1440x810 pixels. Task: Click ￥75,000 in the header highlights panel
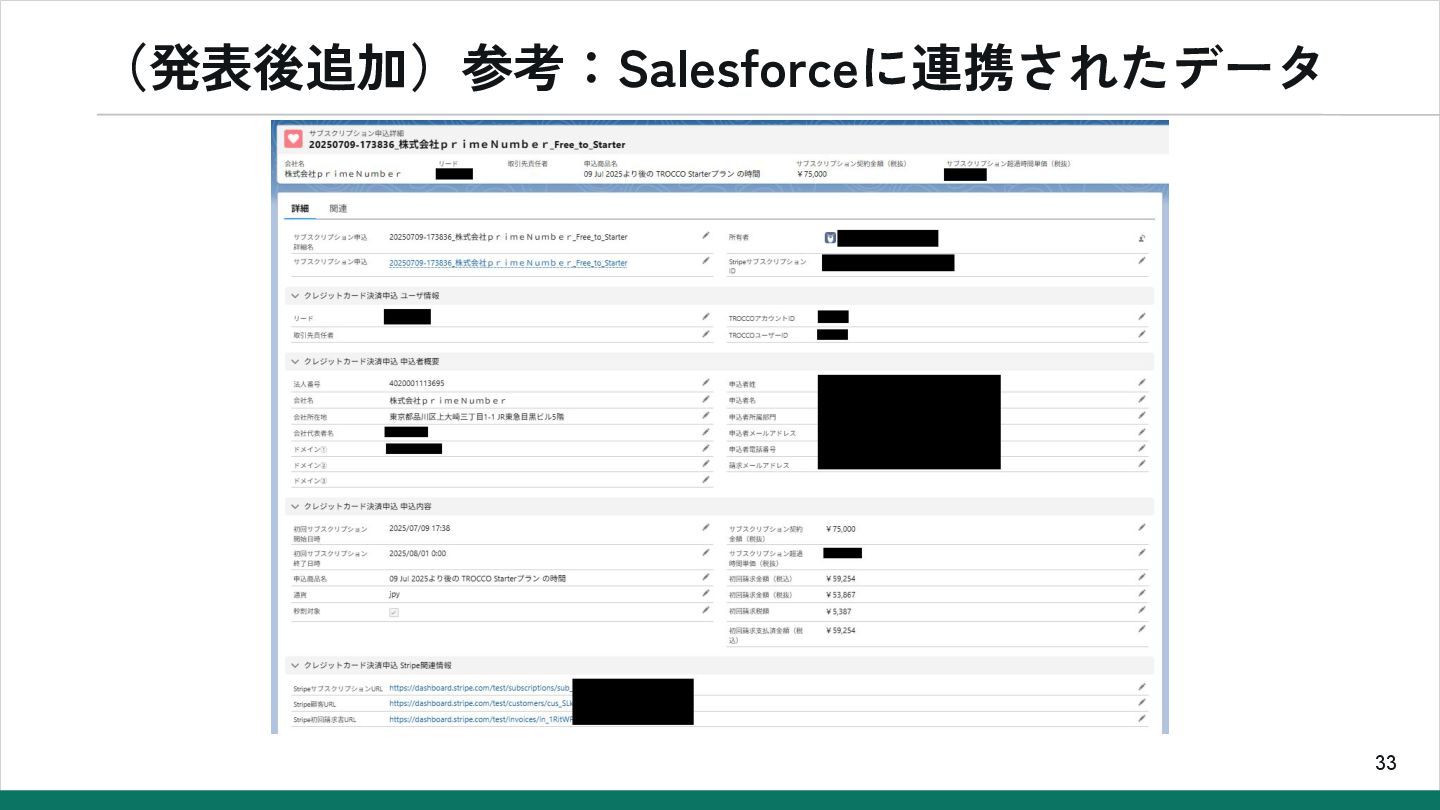pyautogui.click(x=813, y=173)
